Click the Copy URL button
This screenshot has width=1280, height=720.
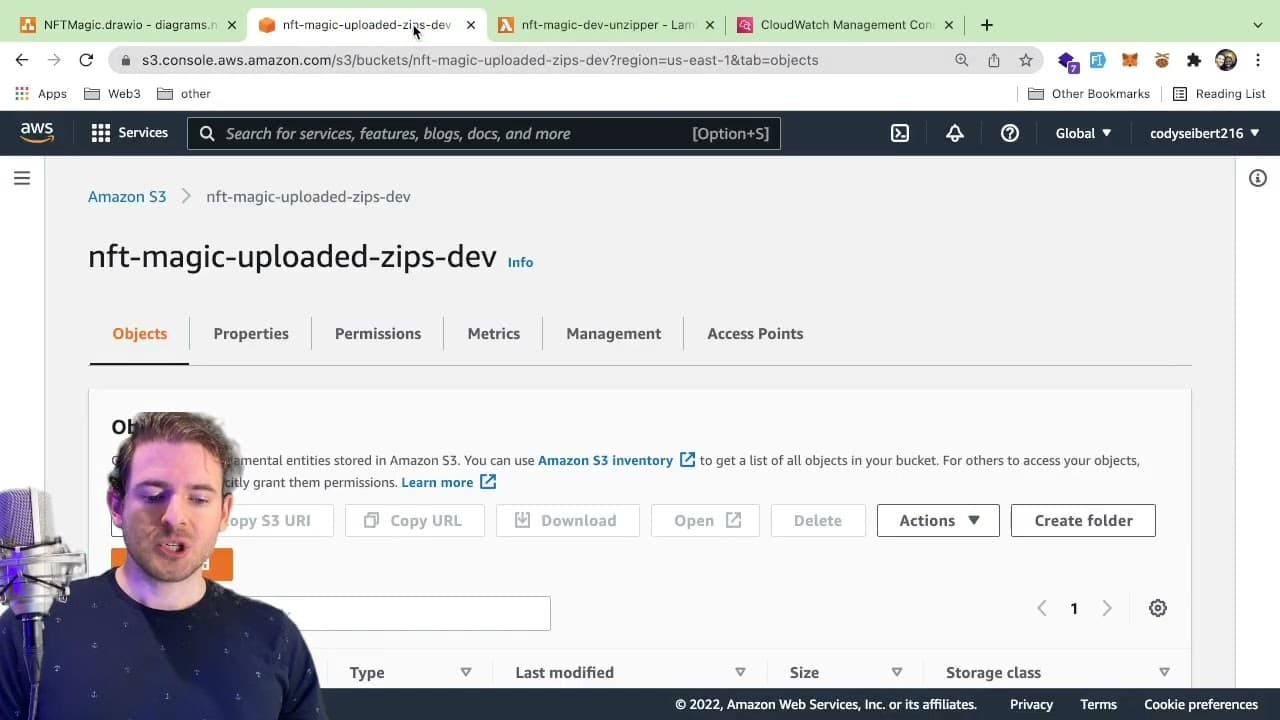click(x=415, y=520)
